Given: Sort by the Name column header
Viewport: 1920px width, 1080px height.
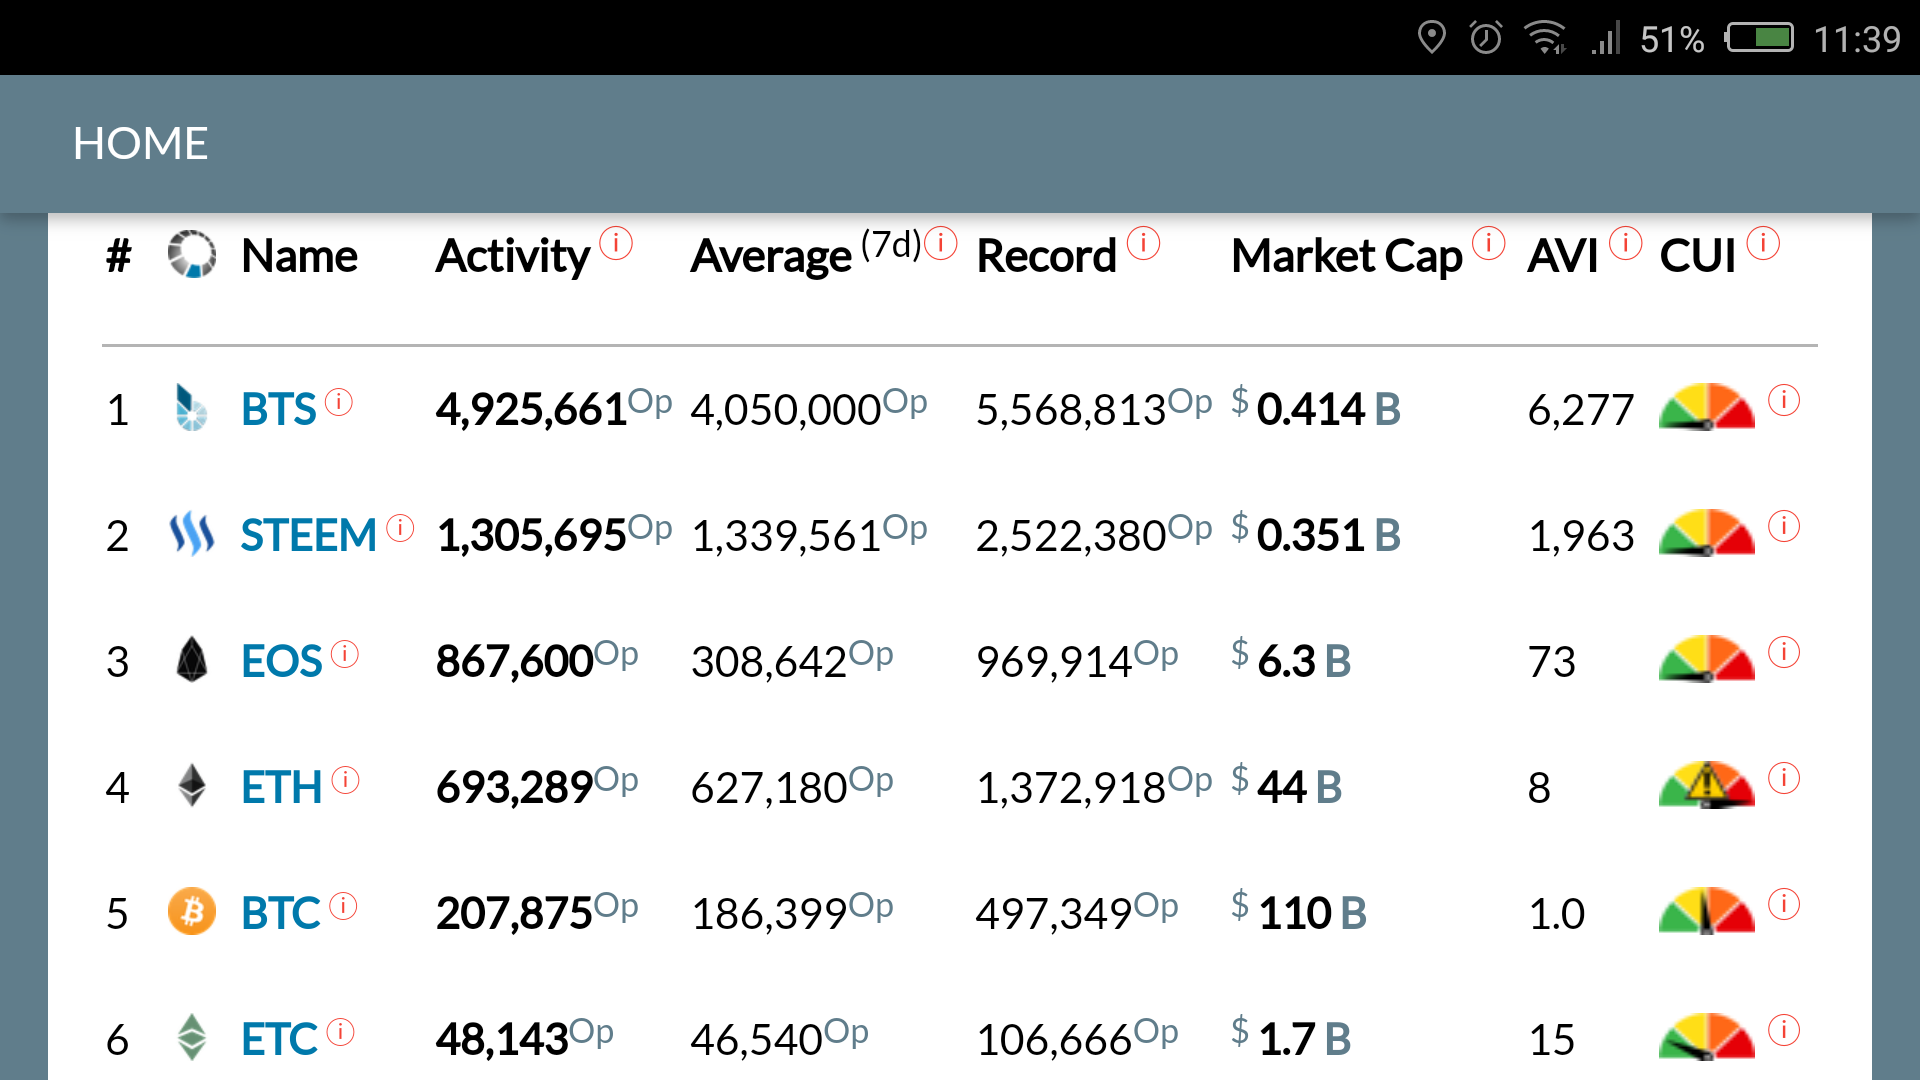Looking at the screenshot, I should pyautogui.click(x=299, y=256).
